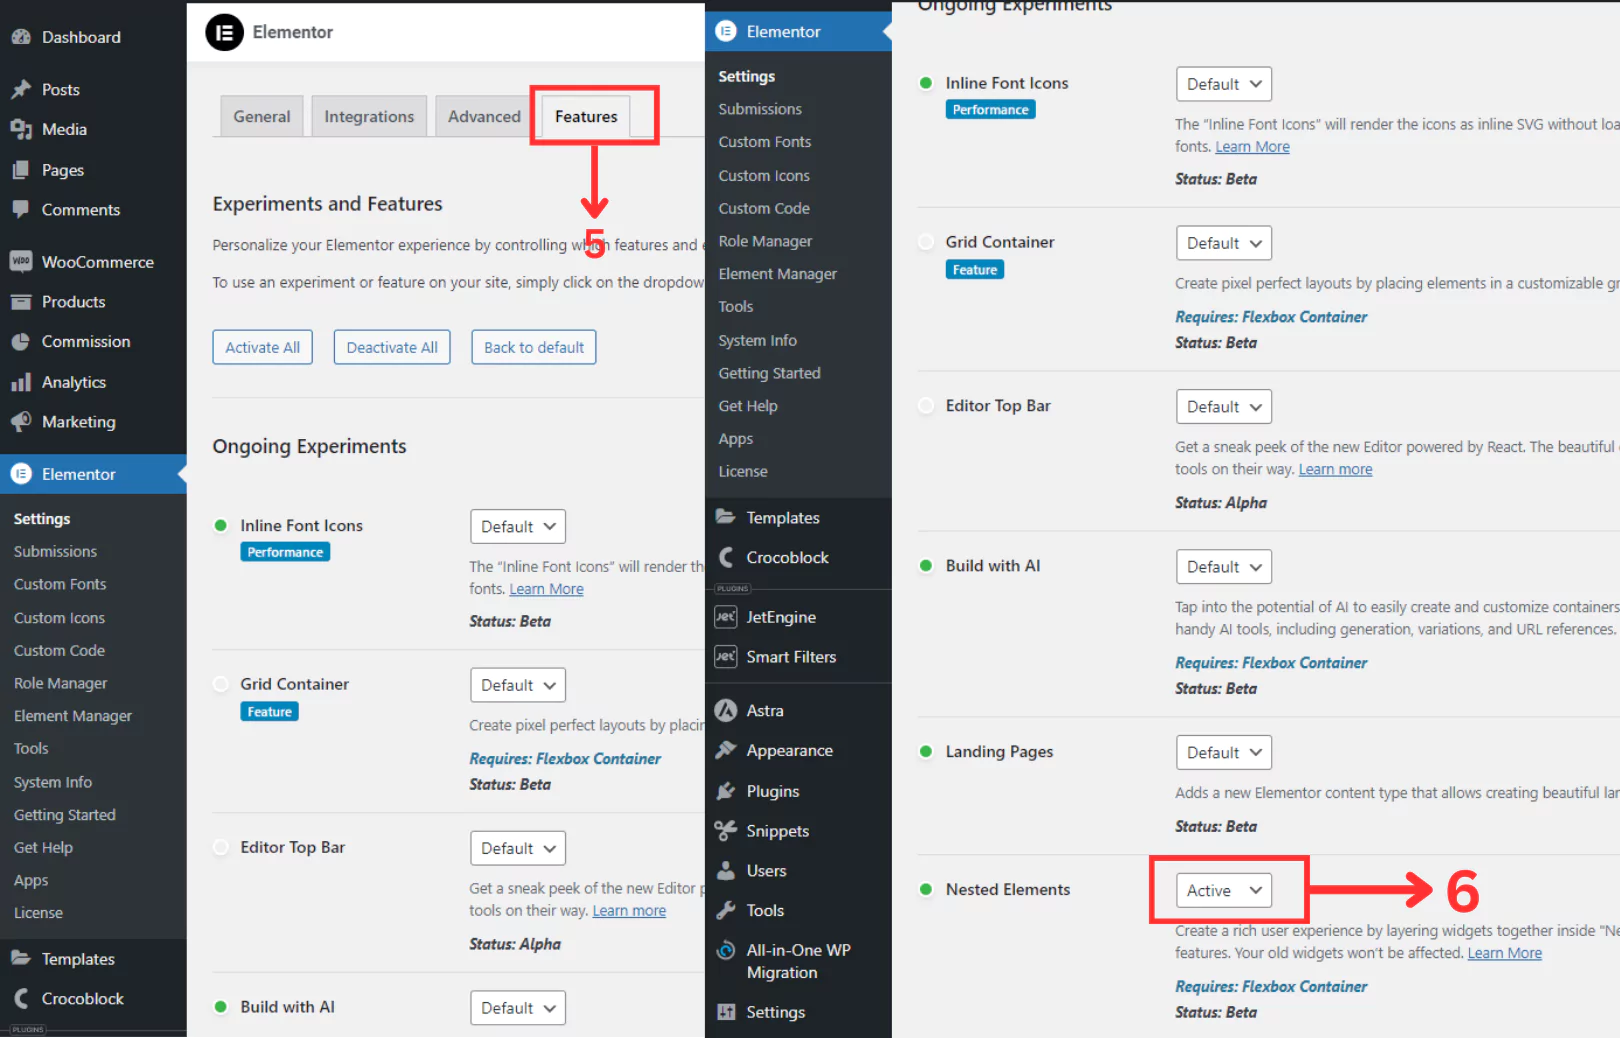Image resolution: width=1620 pixels, height=1038 pixels.
Task: Click the Deactivate All button
Action: coord(392,347)
